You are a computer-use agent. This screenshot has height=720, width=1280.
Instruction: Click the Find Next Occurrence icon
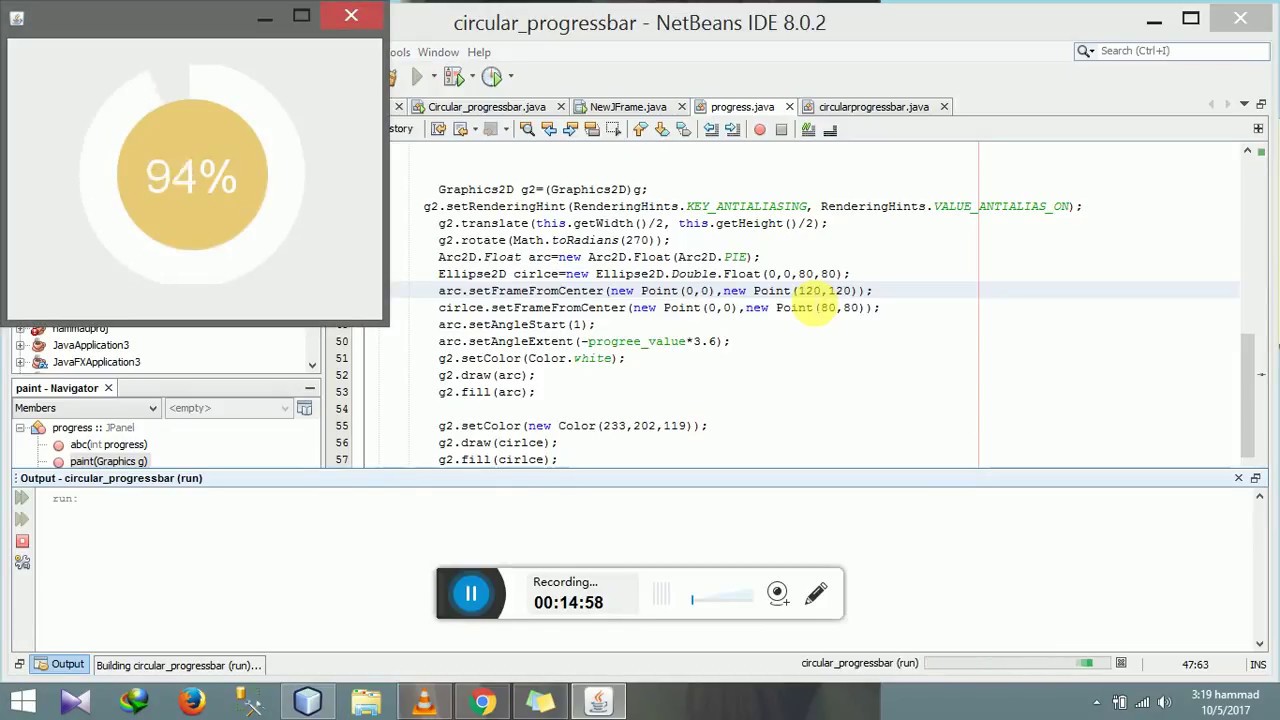[x=570, y=129]
